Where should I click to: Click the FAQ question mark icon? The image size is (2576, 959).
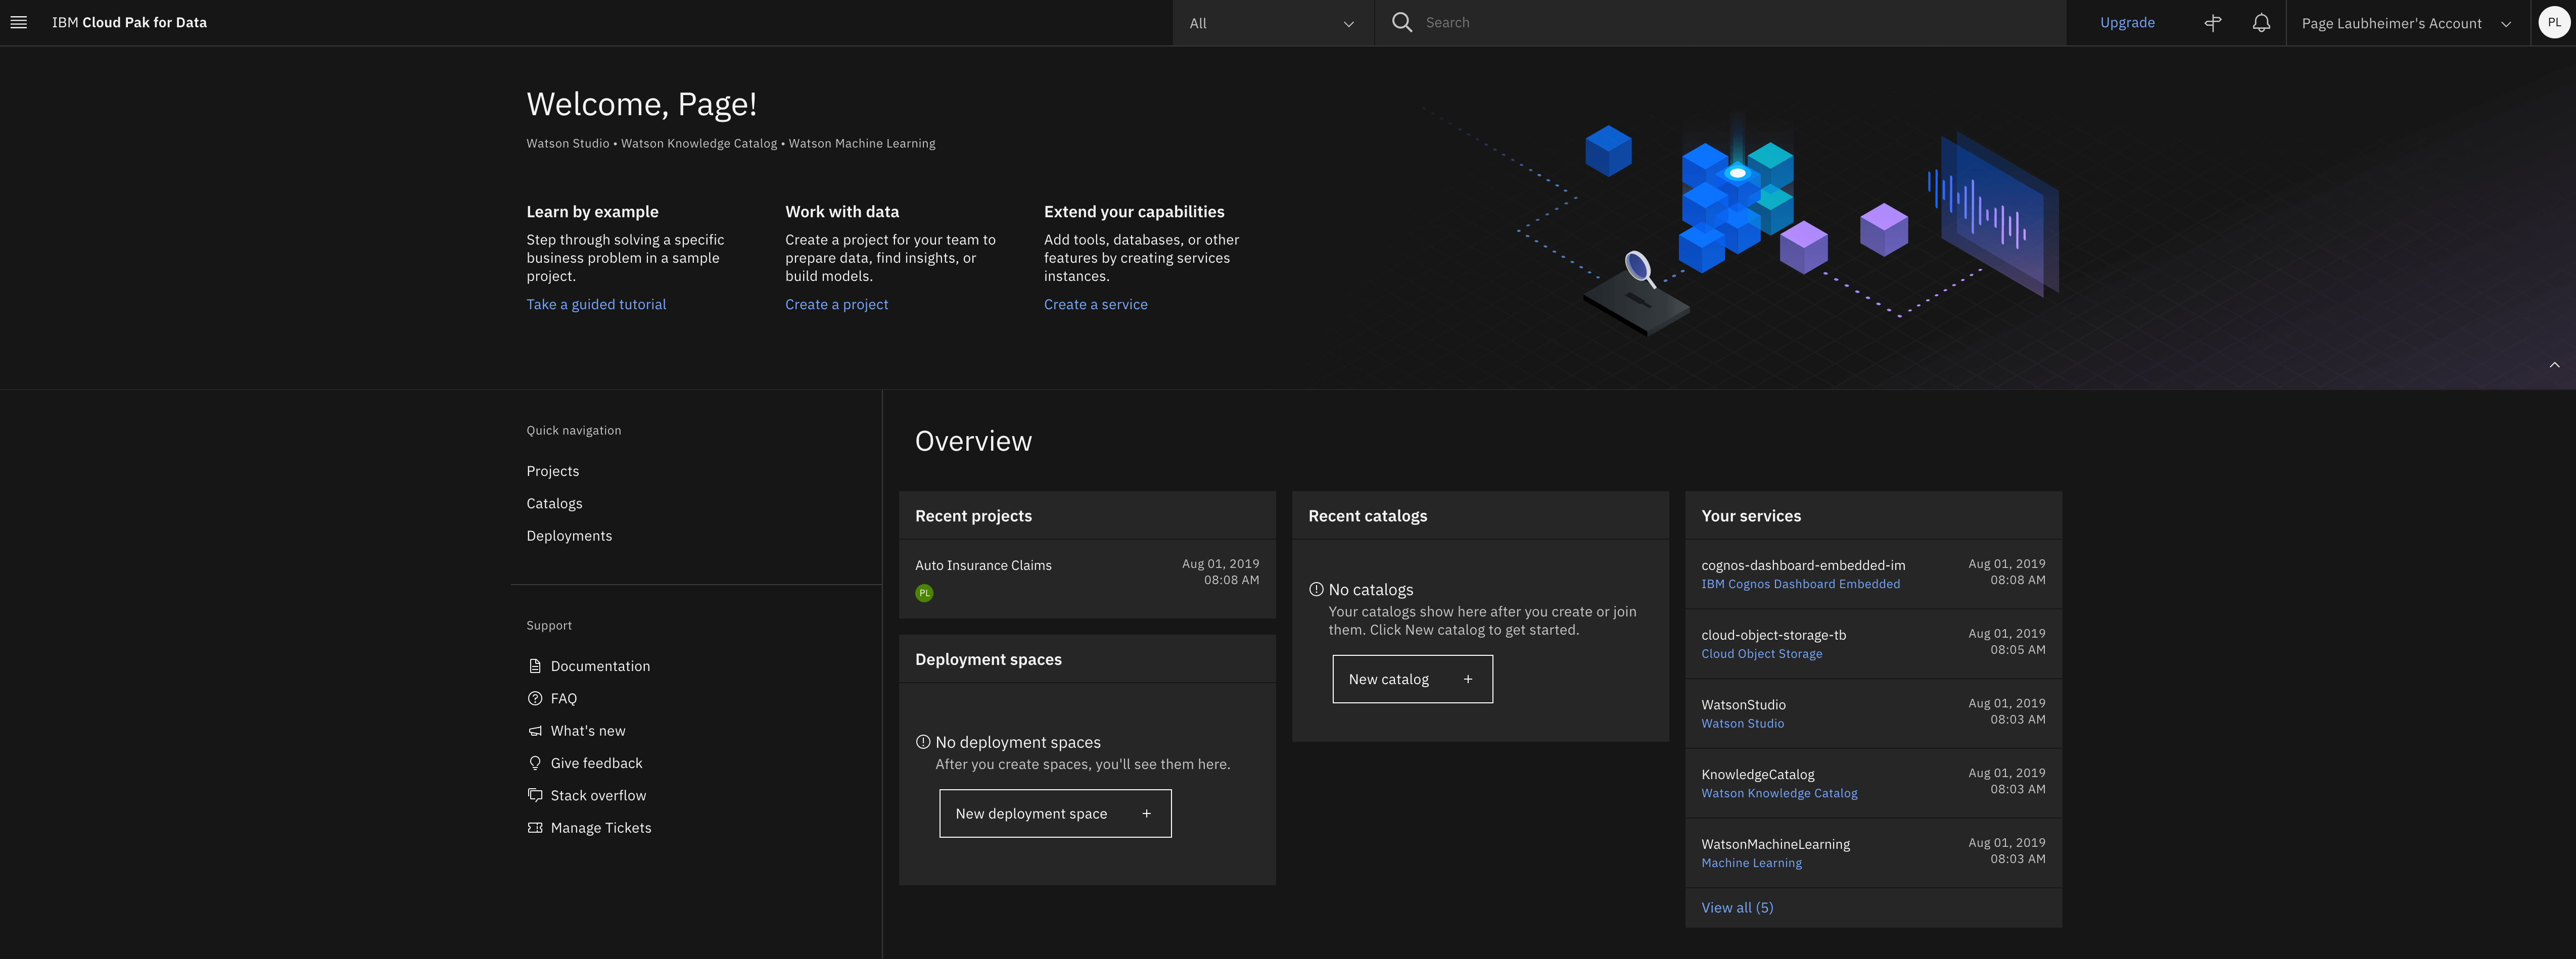(535, 698)
